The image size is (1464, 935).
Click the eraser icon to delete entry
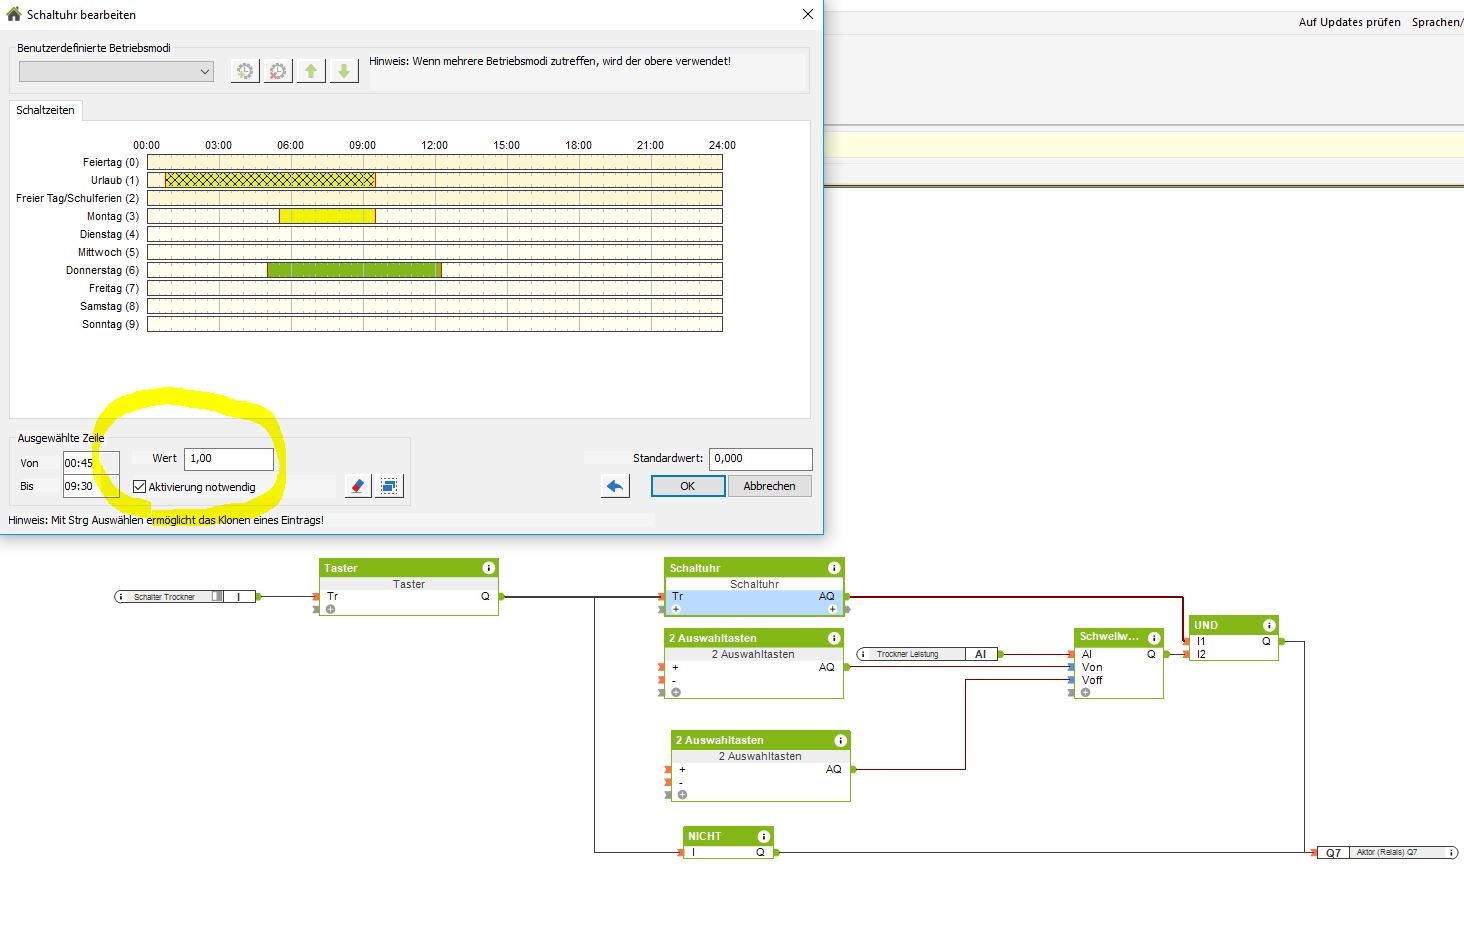357,486
